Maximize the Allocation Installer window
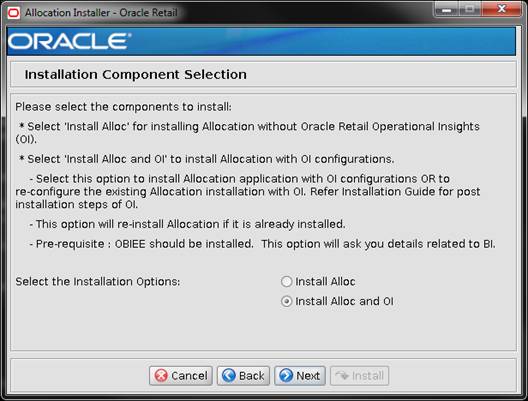Screen dimensions: 528x401 click(x=470, y=10)
